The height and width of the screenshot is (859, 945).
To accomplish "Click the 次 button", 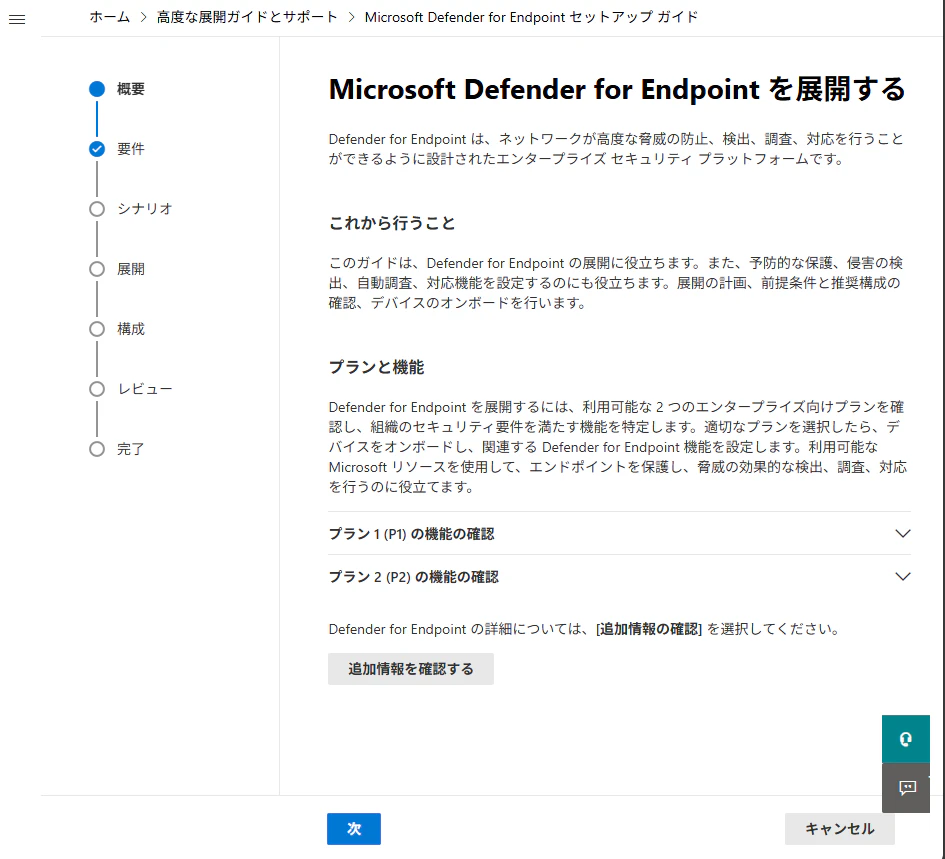I will pyautogui.click(x=354, y=829).
